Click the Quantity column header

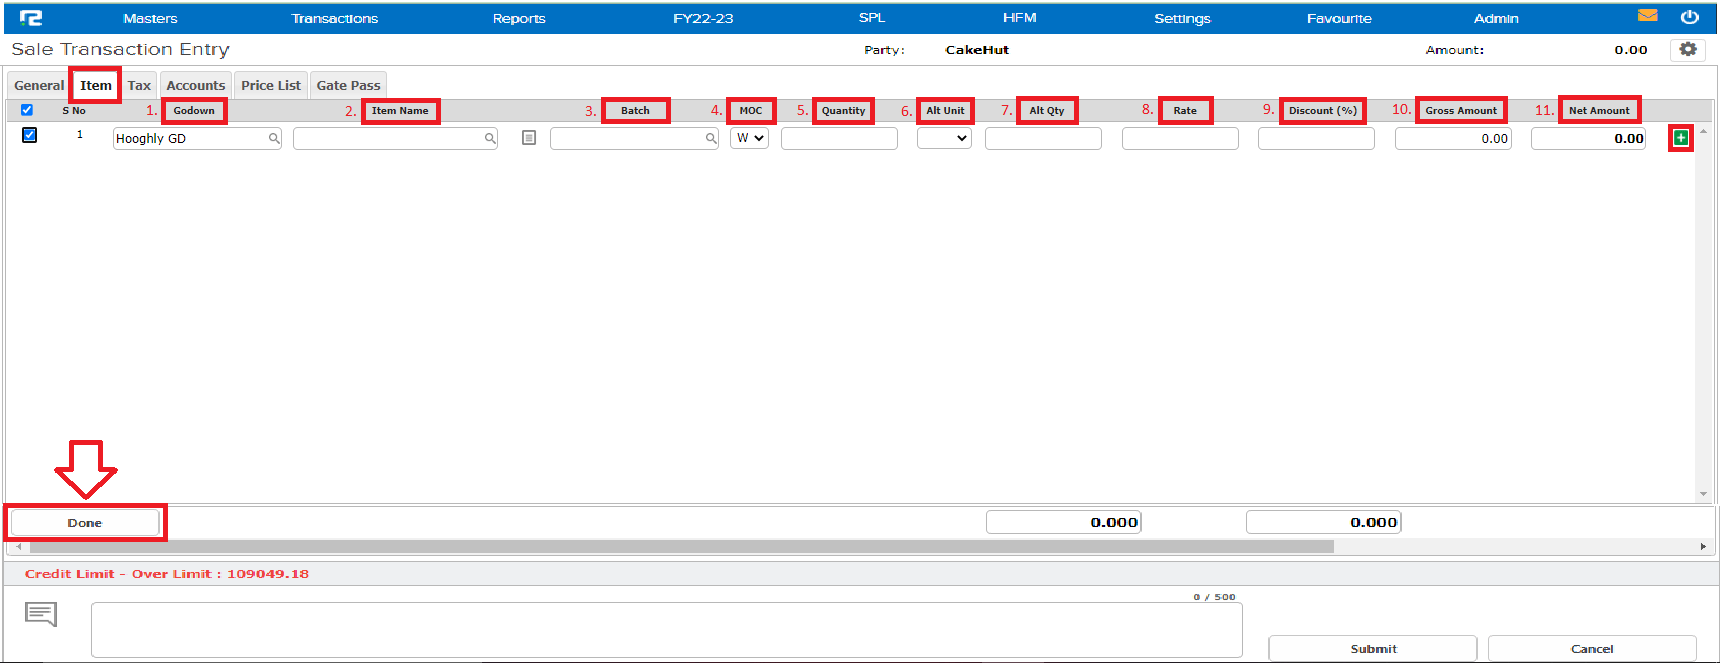point(843,110)
